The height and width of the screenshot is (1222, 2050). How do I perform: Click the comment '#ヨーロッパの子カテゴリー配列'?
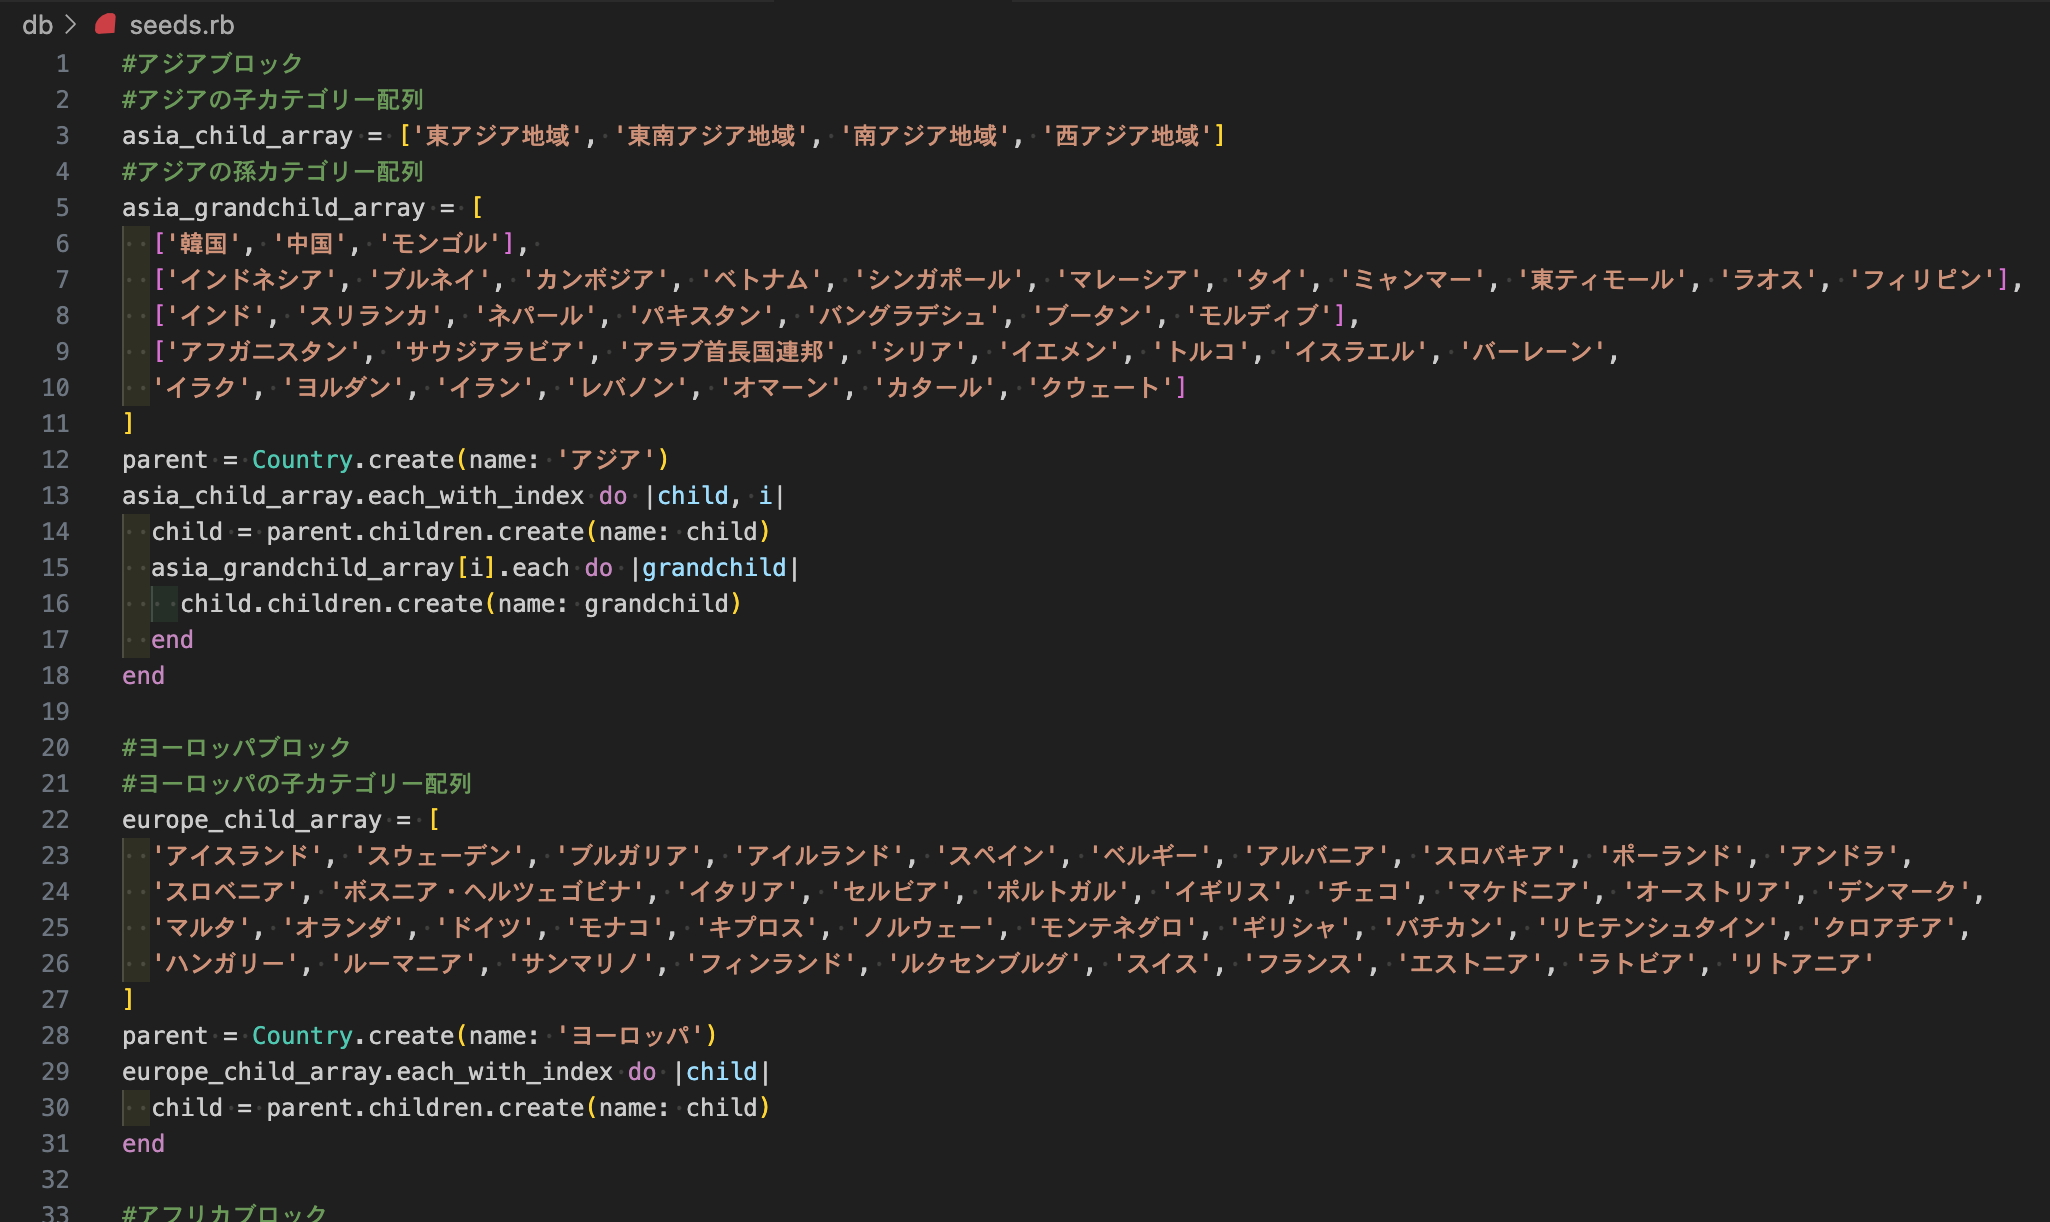click(x=297, y=784)
